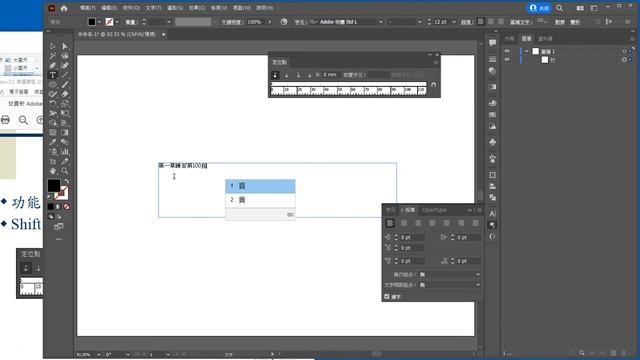640x360 pixels.
Task: Select the Eyedropper tool
Action: click(53, 142)
